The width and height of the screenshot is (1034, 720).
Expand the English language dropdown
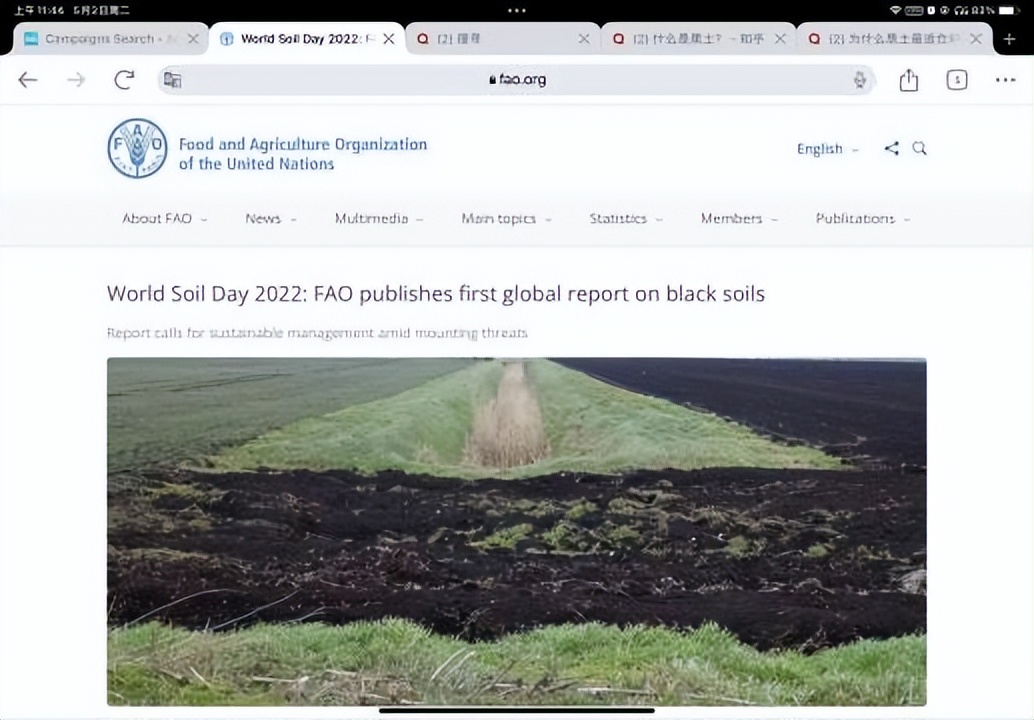coord(827,149)
